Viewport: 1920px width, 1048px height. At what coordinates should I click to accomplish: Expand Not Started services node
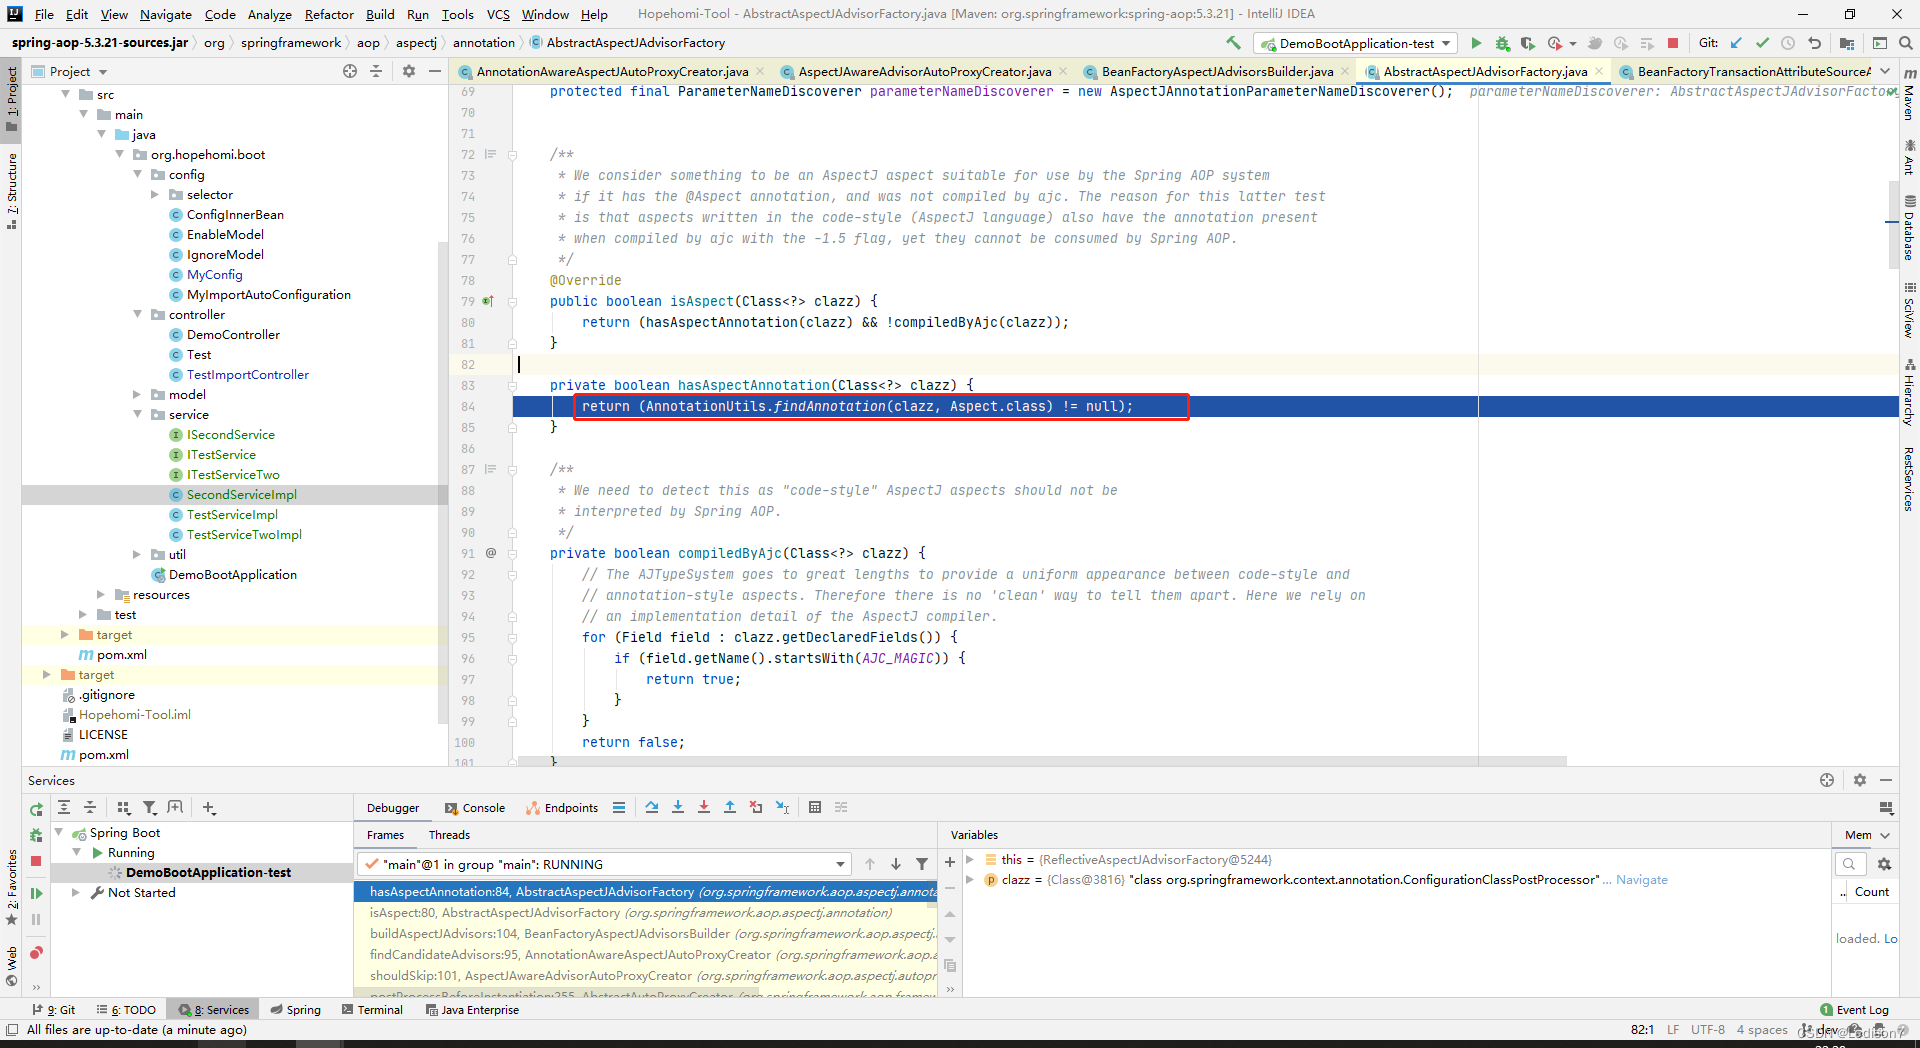[75, 892]
